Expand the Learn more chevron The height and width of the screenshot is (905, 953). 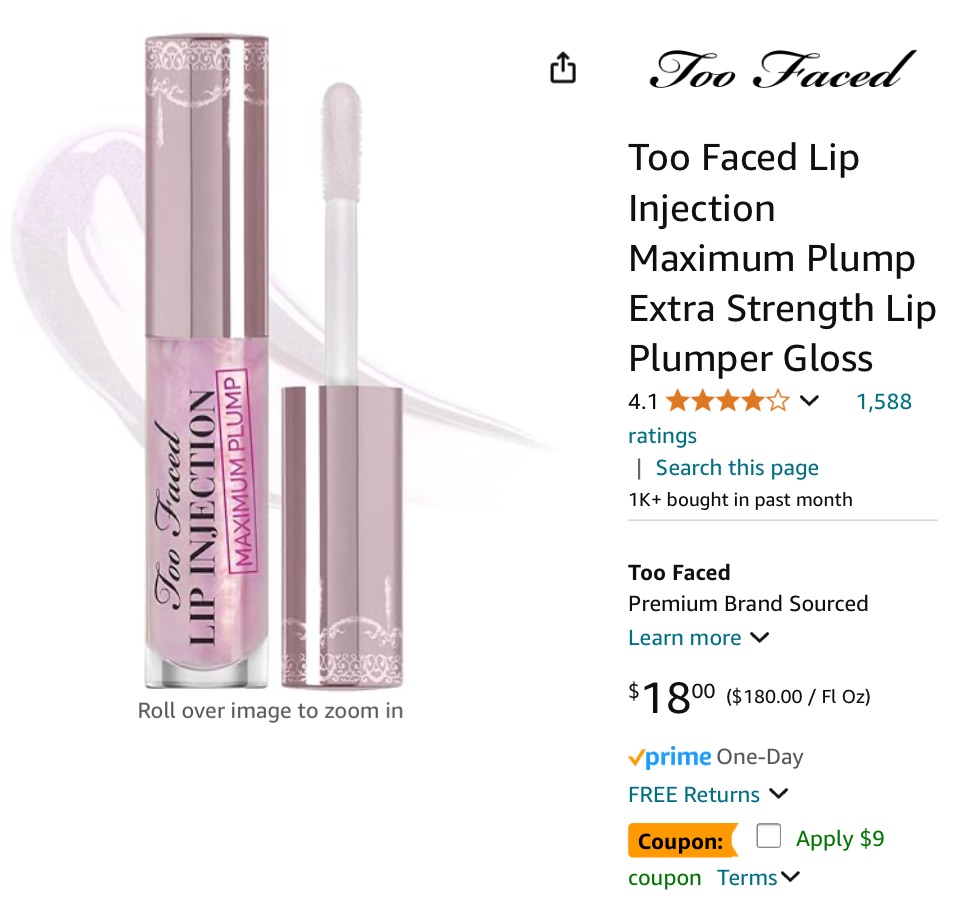point(760,637)
